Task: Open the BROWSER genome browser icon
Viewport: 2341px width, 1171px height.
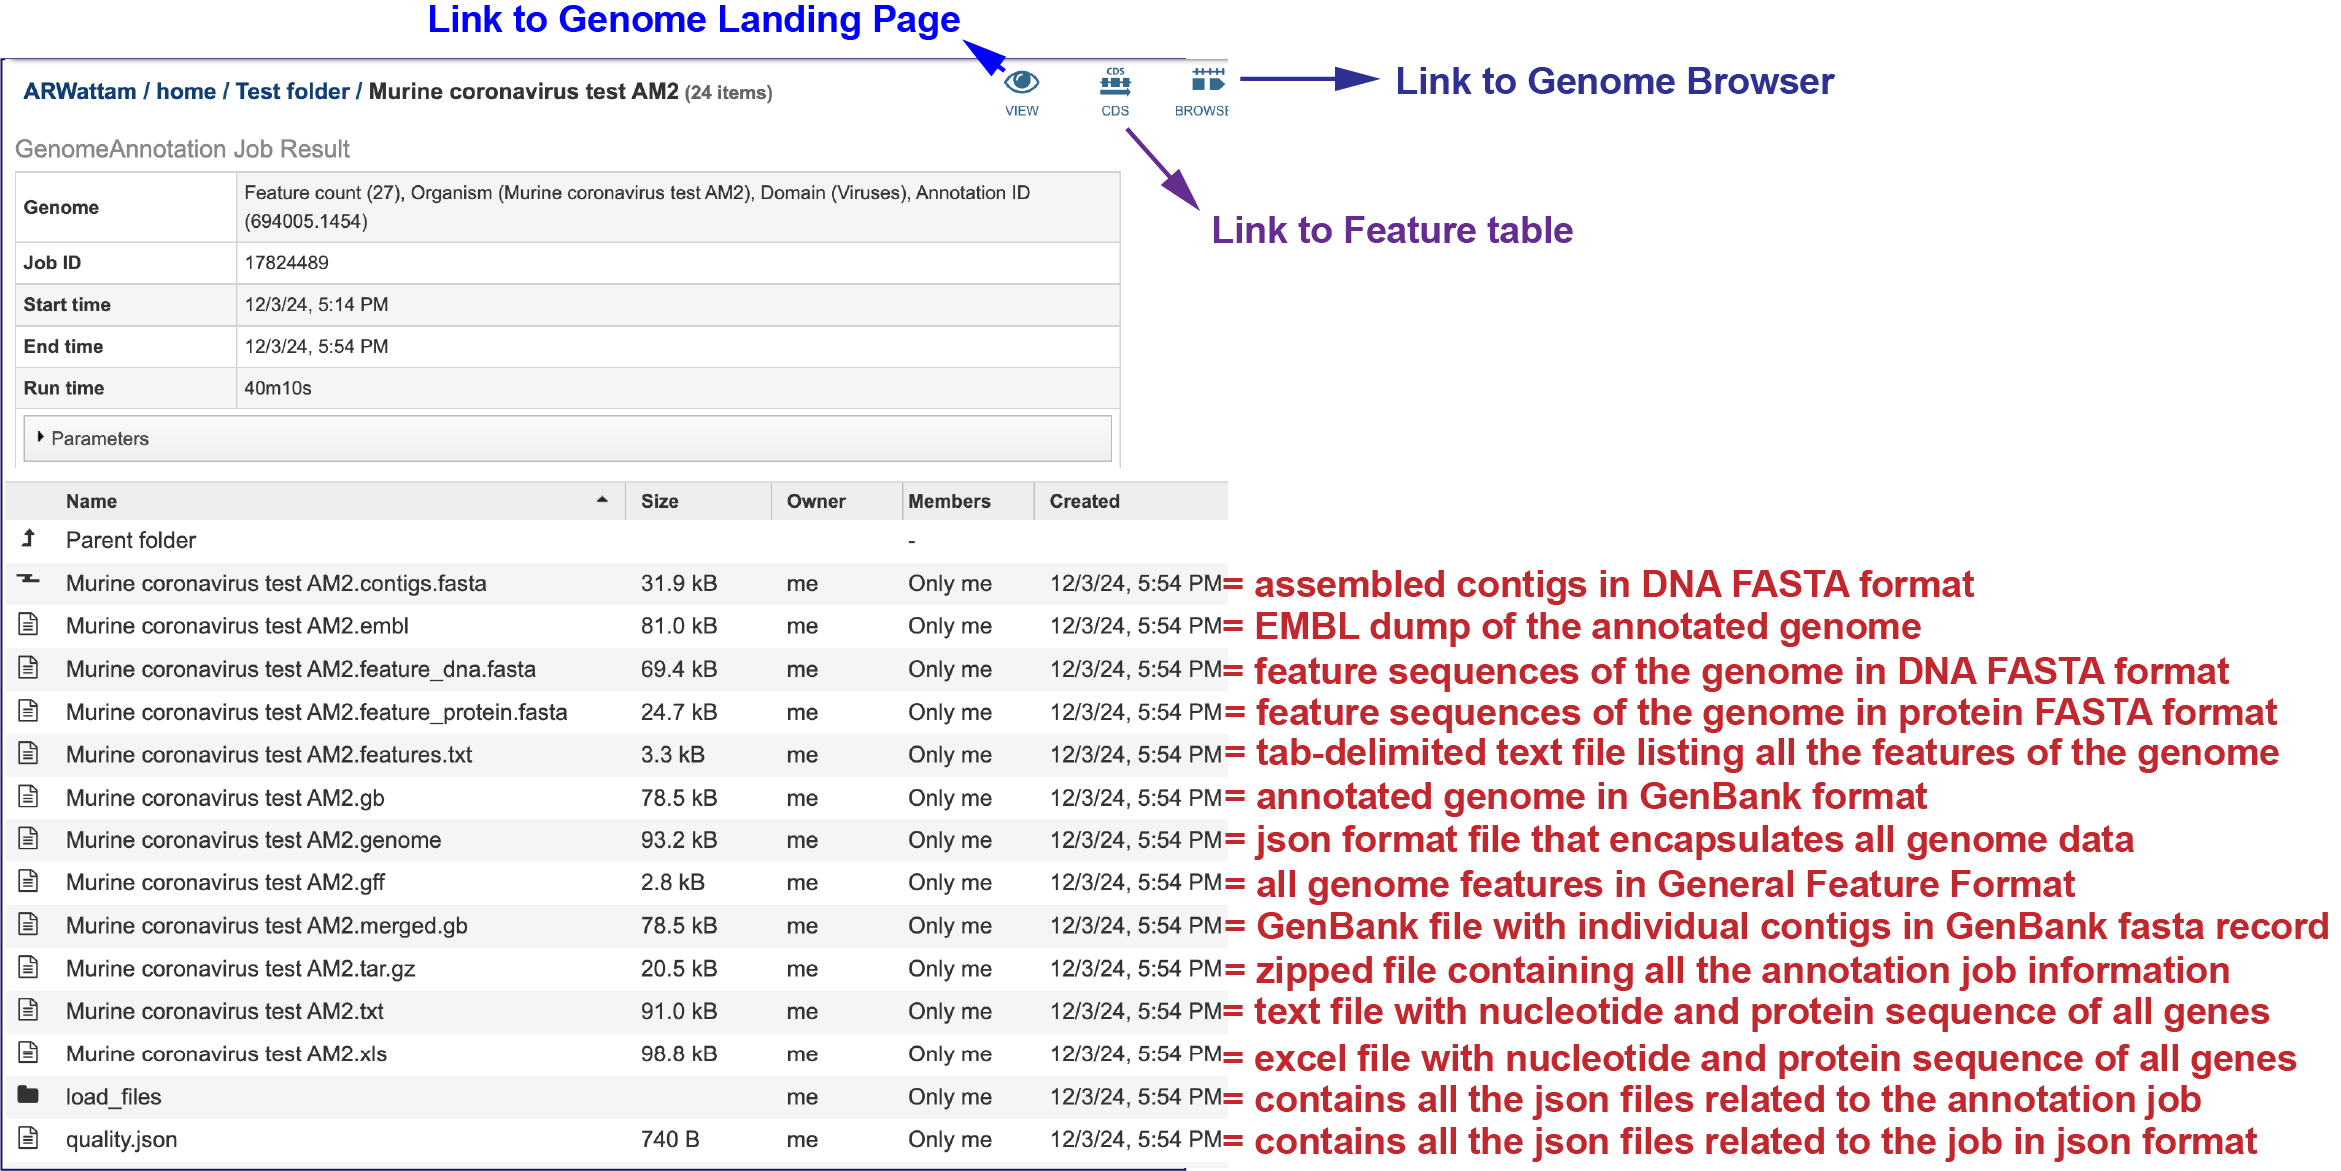Action: click(x=1202, y=92)
